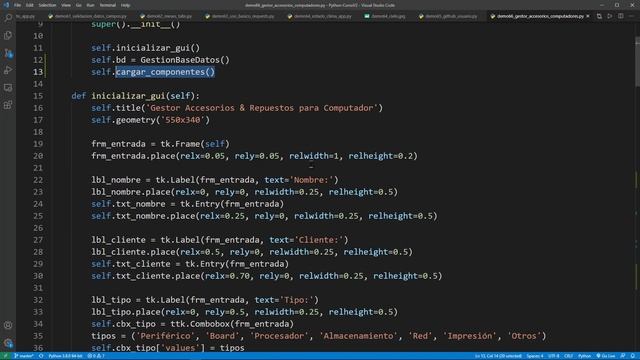Click the inicializar_gui function definition name

click(x=128, y=96)
